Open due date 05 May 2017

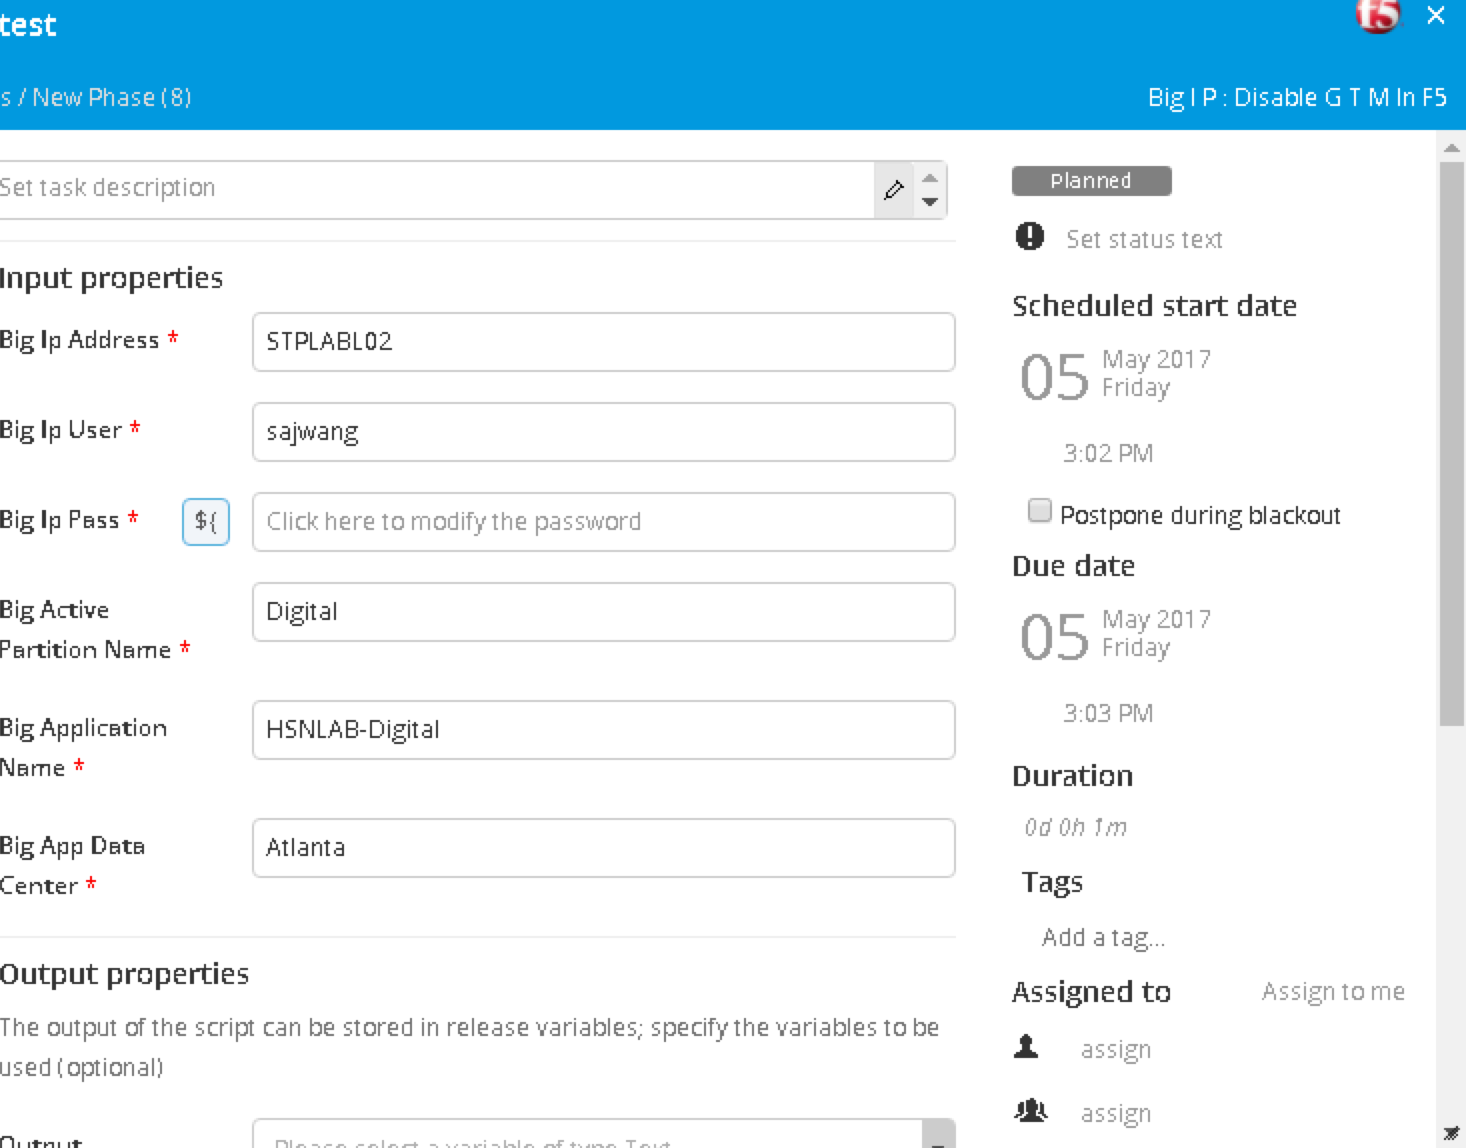[x=1115, y=635]
